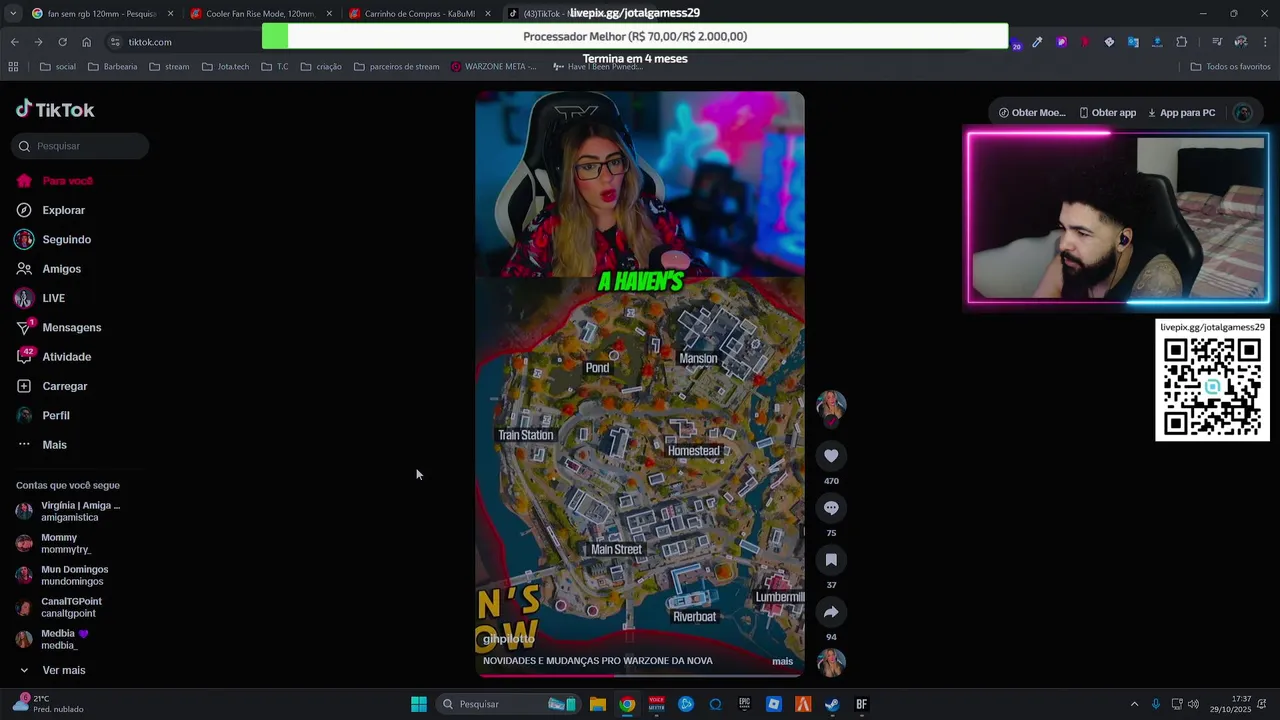Open the spinning sound disc icon

pos(831,662)
